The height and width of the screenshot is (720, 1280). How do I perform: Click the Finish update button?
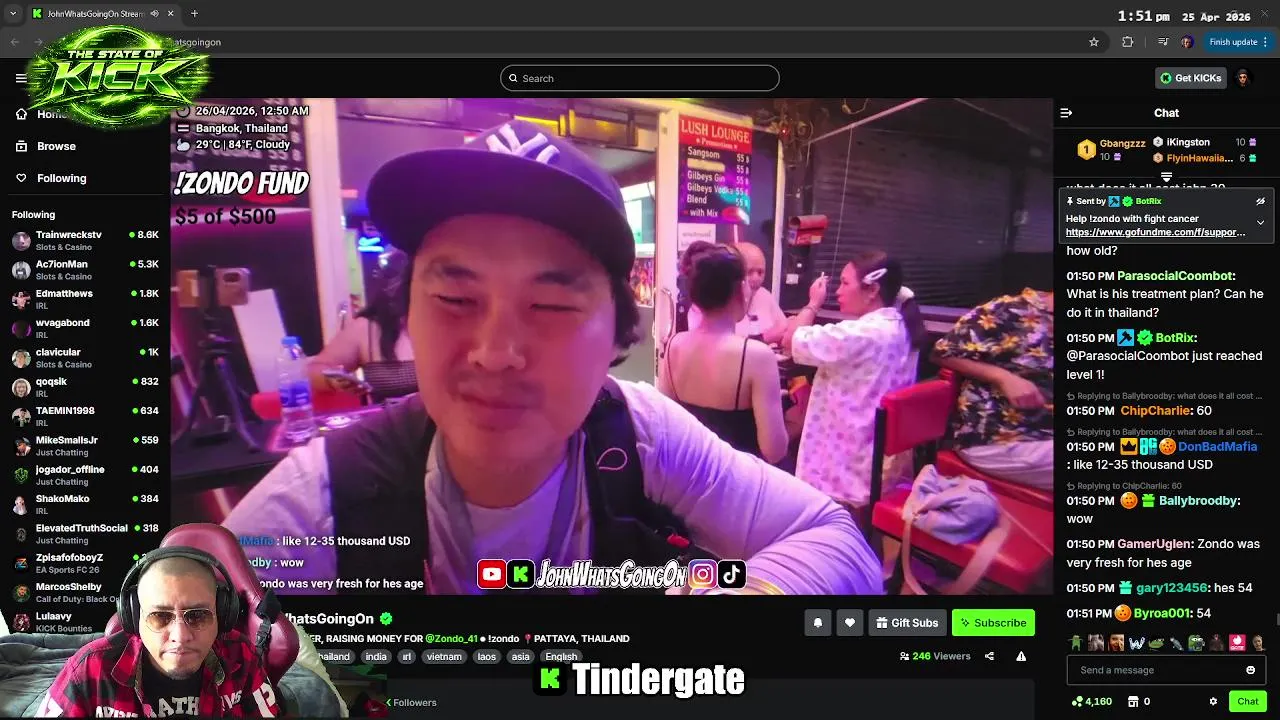click(1238, 42)
